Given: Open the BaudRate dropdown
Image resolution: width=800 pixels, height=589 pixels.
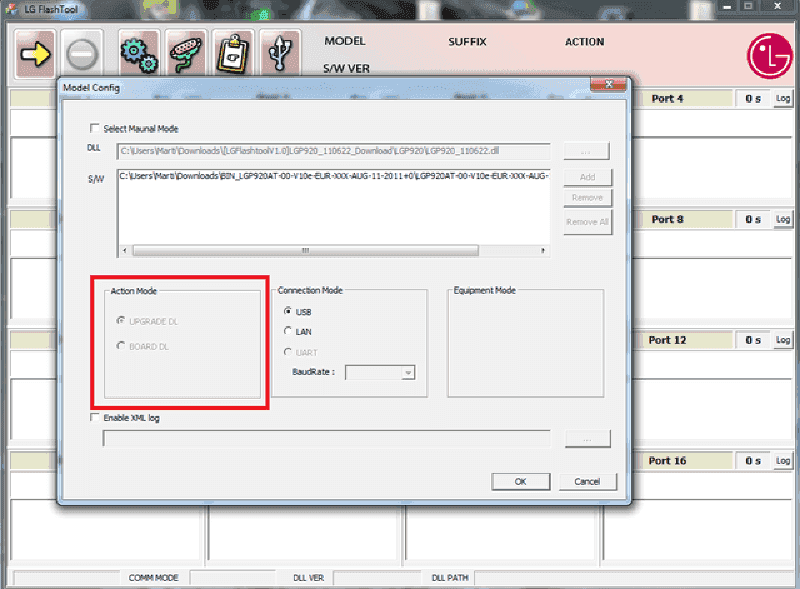Looking at the screenshot, I should click(408, 373).
